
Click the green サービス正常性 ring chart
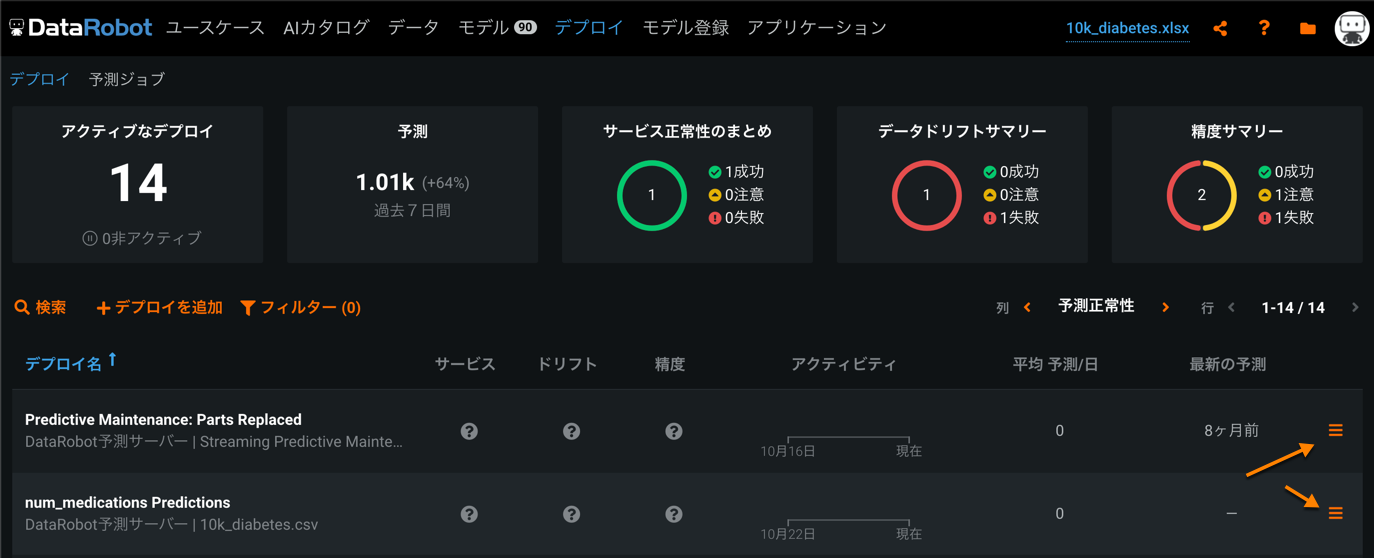pos(652,196)
